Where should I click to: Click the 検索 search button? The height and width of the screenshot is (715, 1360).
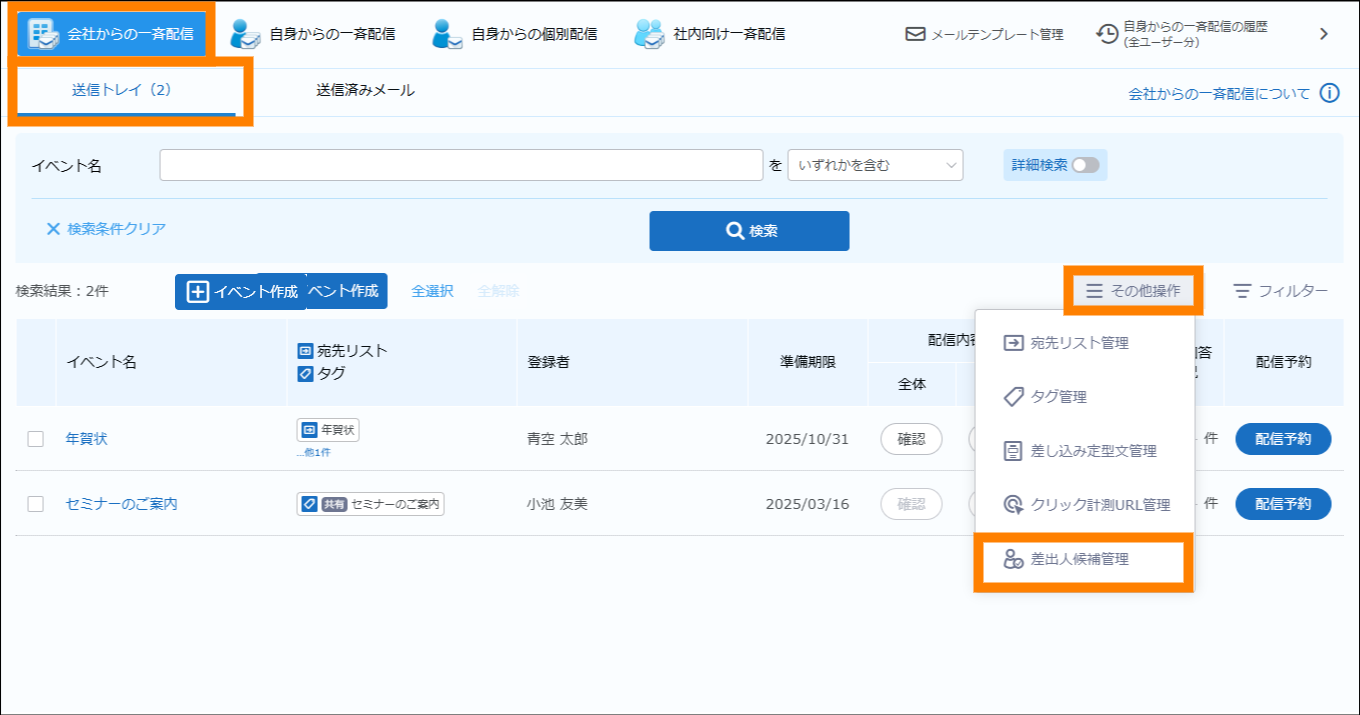[749, 231]
